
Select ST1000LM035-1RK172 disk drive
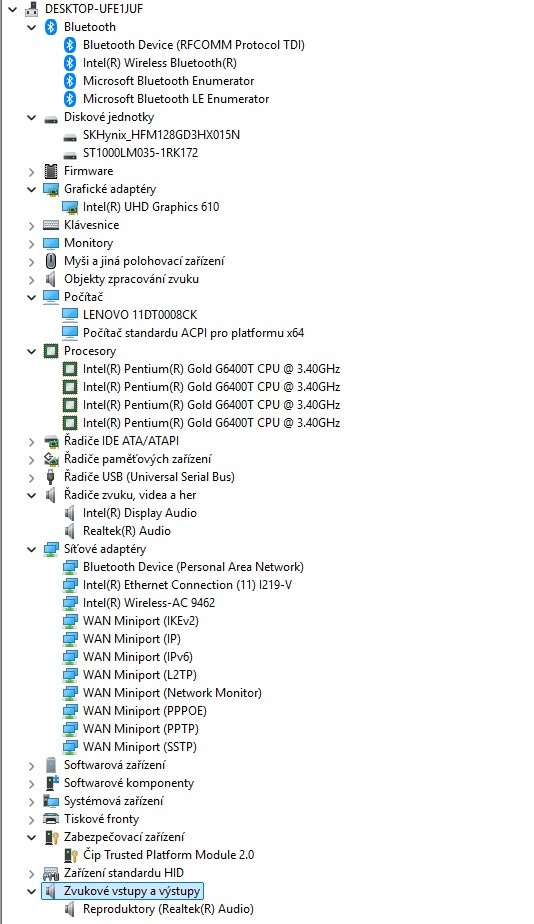(x=140, y=153)
